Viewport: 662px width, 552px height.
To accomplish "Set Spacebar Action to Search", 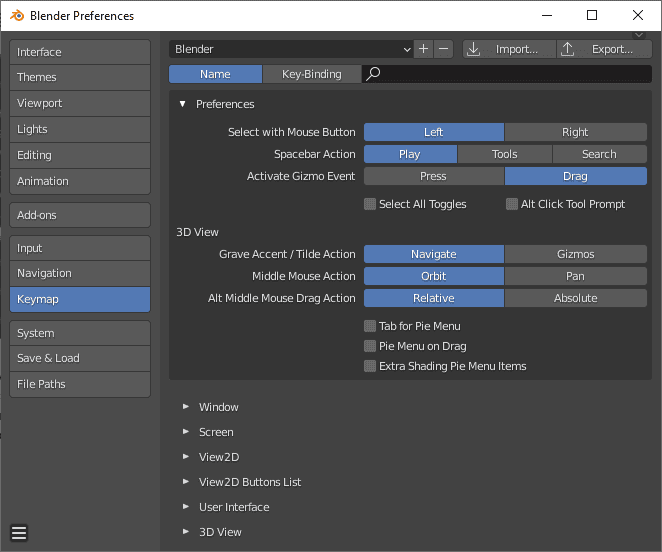I will (600, 154).
